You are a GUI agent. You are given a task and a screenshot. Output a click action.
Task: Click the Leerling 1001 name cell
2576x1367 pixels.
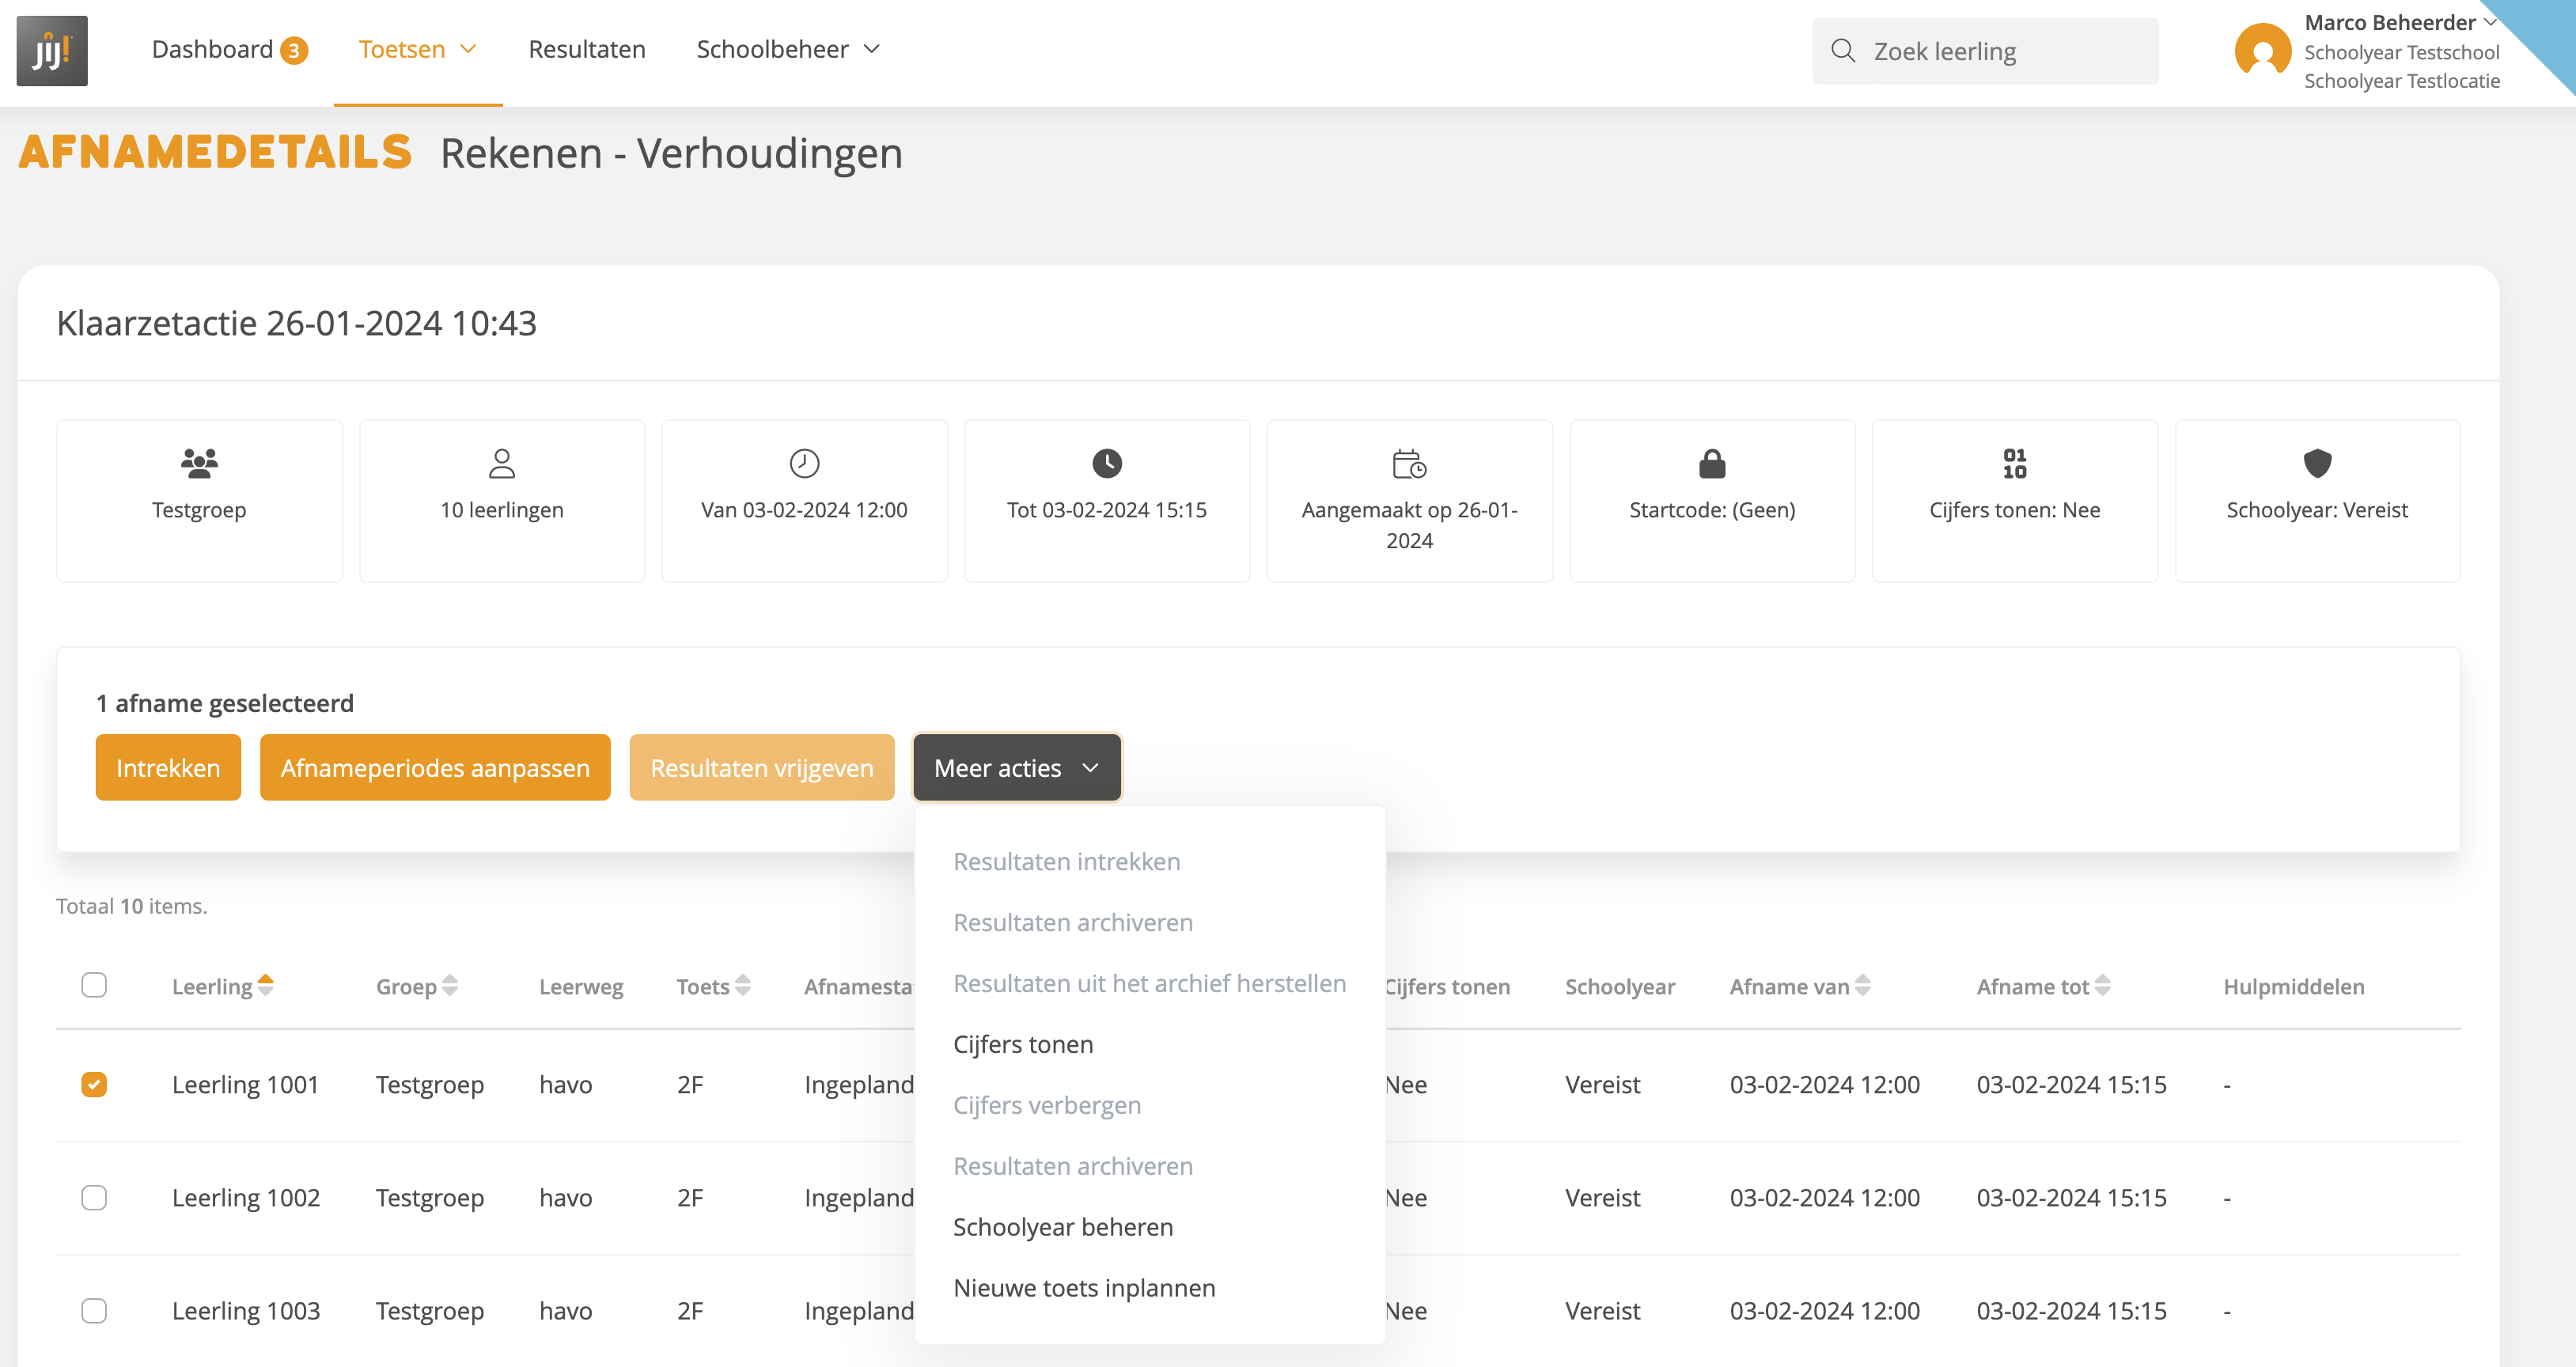245,1085
